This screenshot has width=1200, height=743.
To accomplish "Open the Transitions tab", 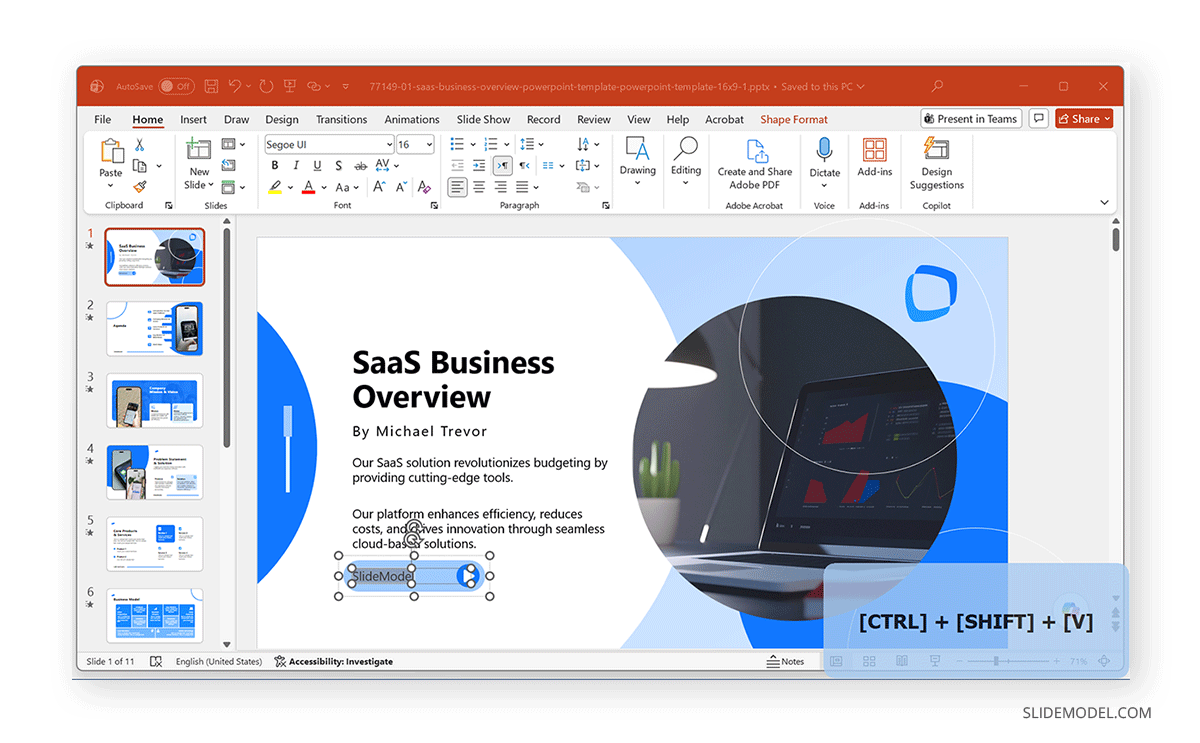I will tap(342, 119).
